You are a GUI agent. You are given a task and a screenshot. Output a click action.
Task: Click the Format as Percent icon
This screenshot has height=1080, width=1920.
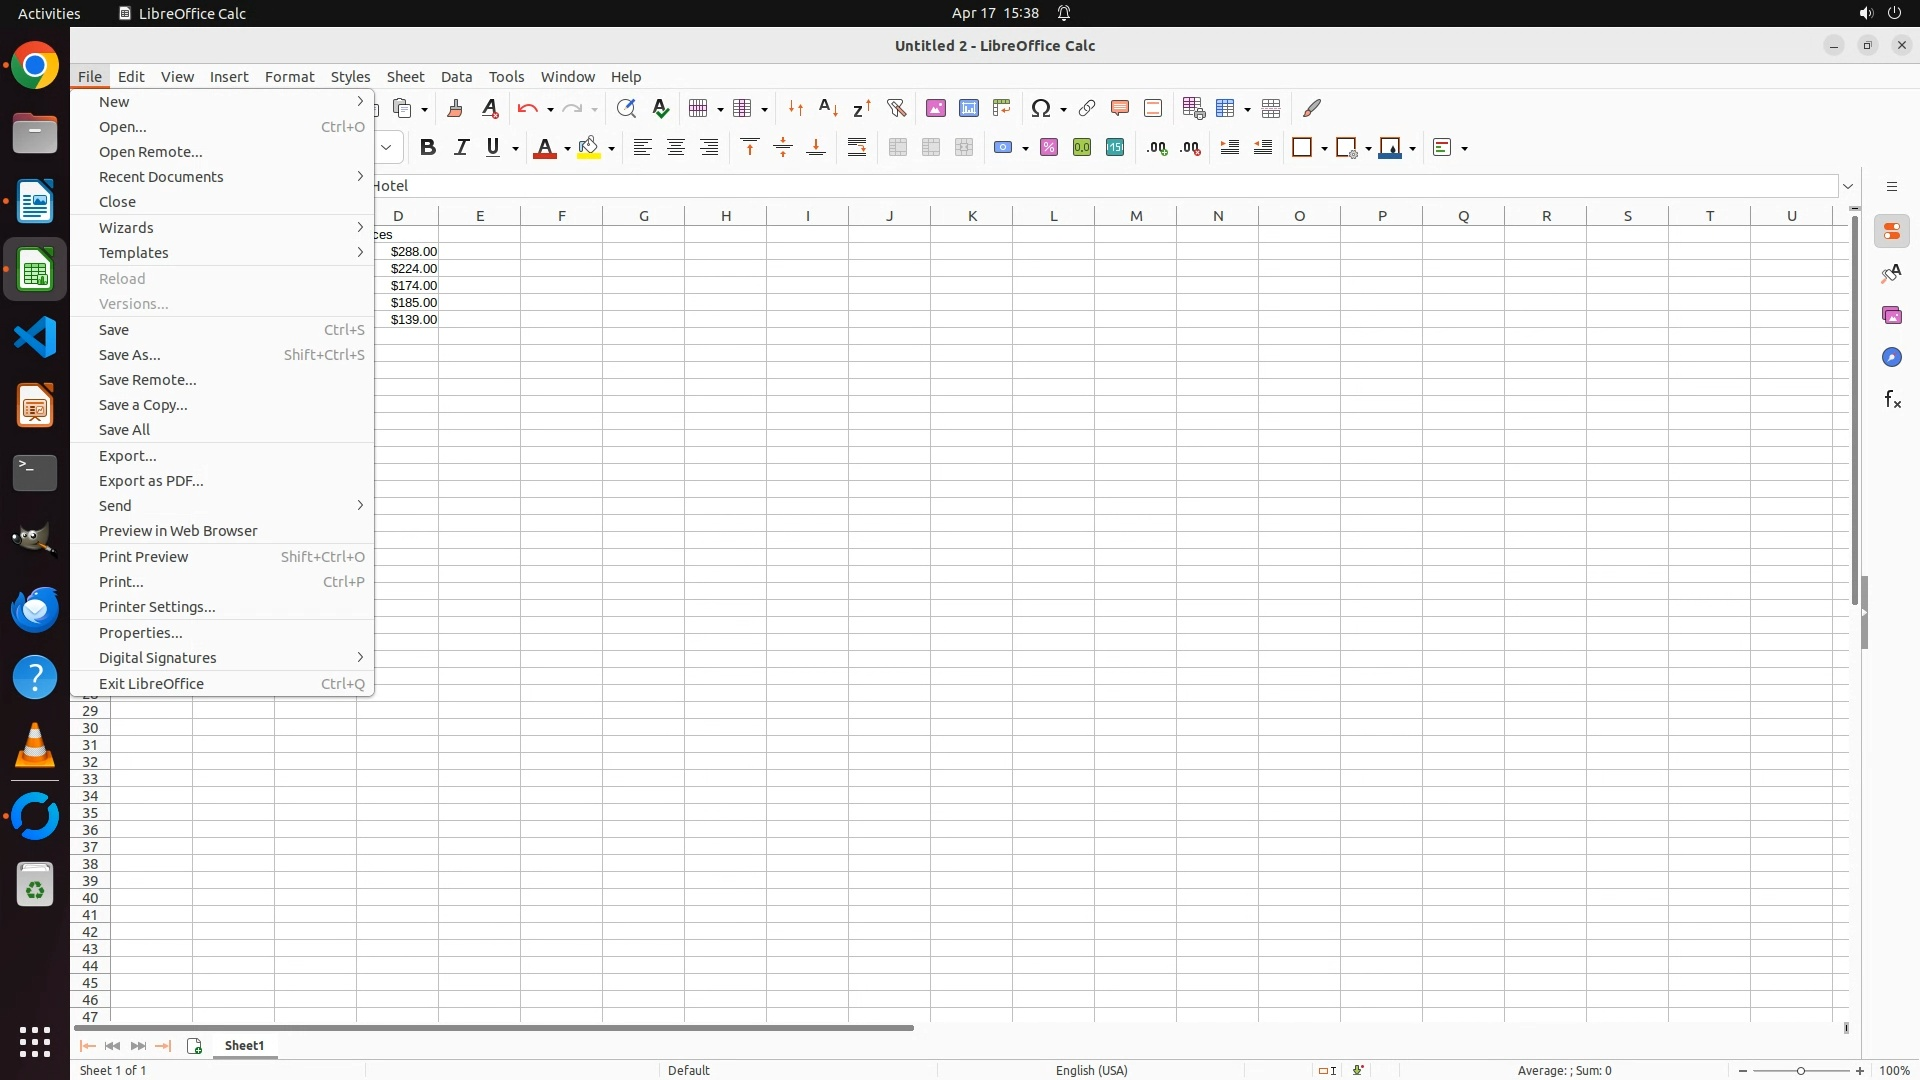click(x=1049, y=148)
